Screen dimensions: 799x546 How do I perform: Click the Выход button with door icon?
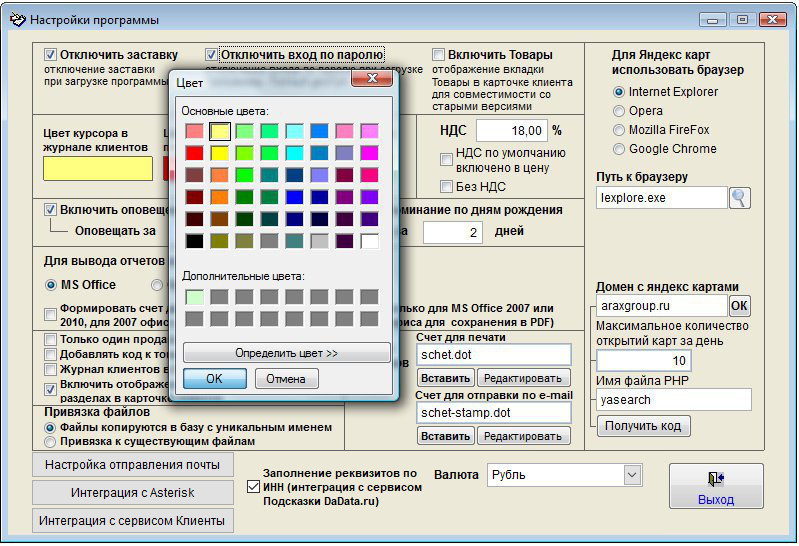click(x=716, y=486)
